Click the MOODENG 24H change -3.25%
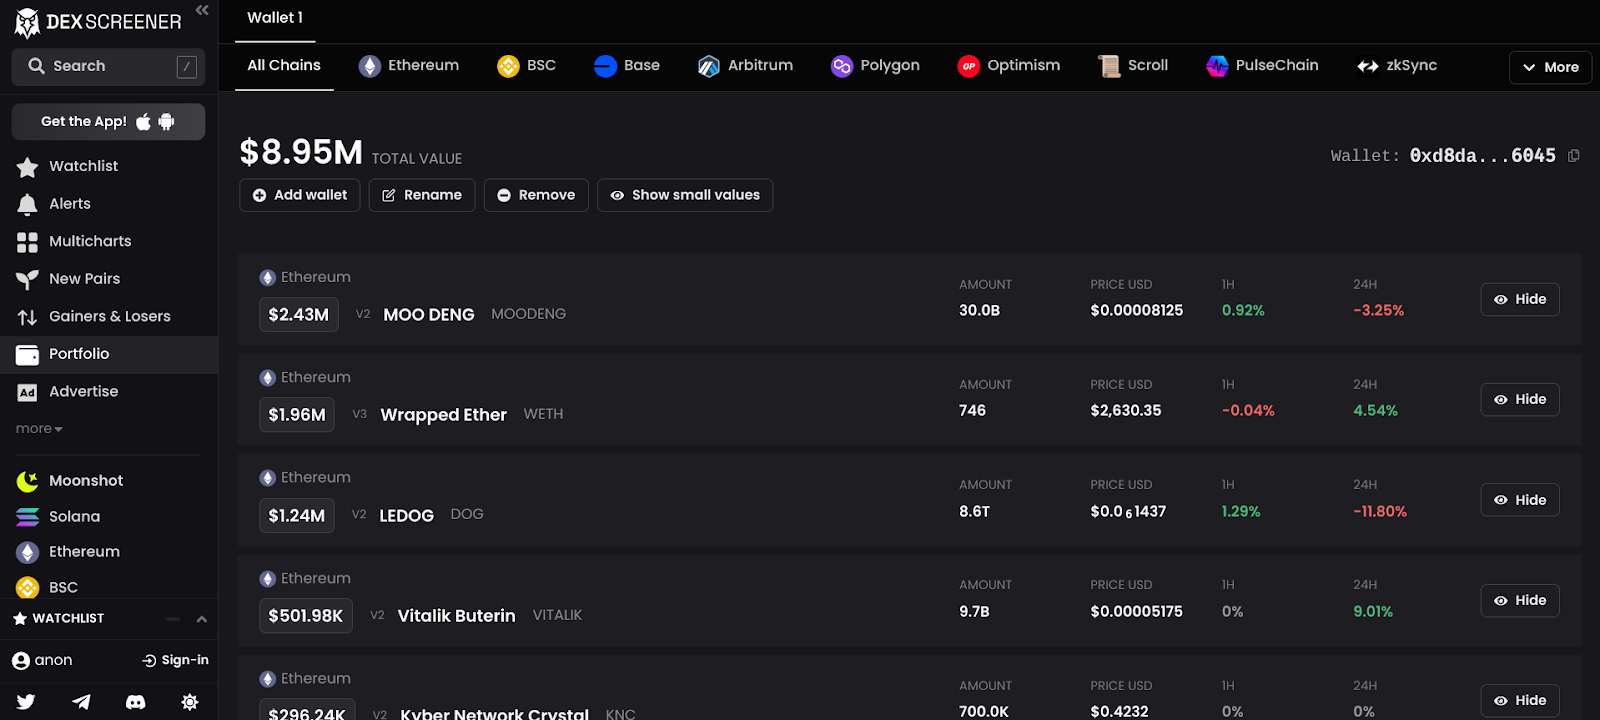This screenshot has height=720, width=1600. click(x=1378, y=311)
